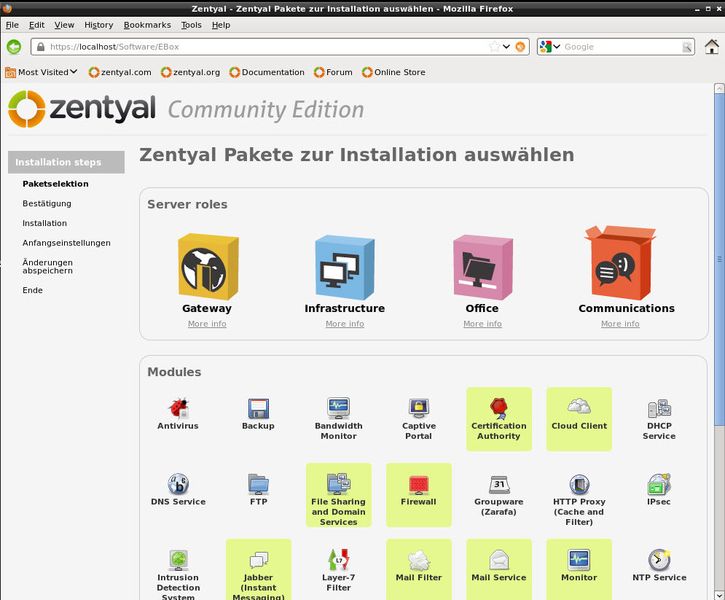The image size is (725, 600).
Task: Open the File menu
Action: (x=12, y=25)
